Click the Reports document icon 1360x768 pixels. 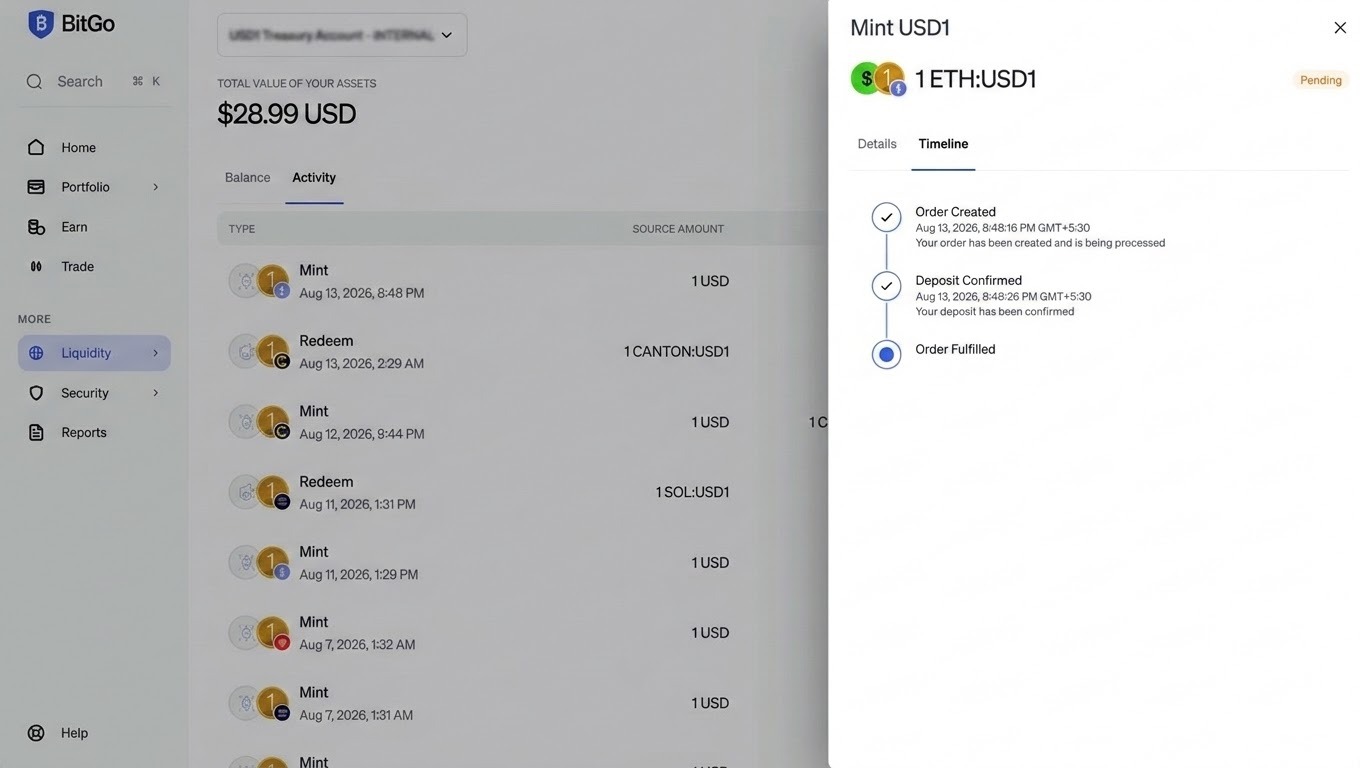click(x=36, y=432)
